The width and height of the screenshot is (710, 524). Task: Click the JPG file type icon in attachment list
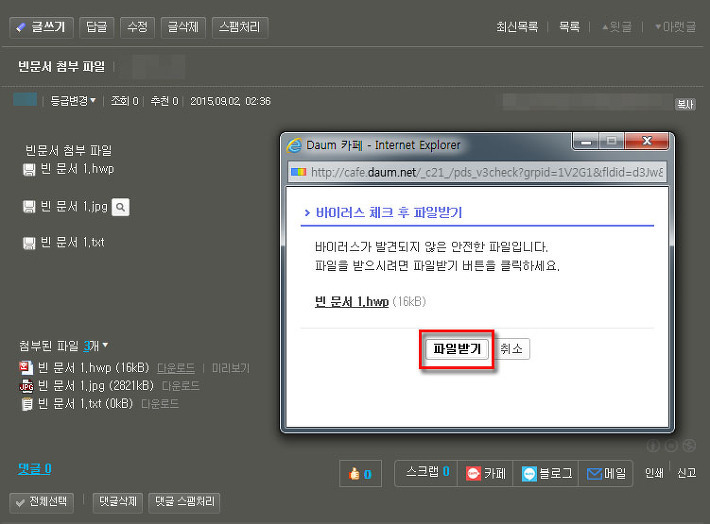click(26, 385)
